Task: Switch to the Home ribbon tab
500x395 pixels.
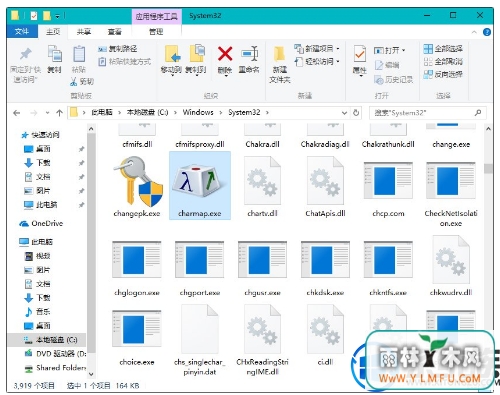Action: pos(53,32)
